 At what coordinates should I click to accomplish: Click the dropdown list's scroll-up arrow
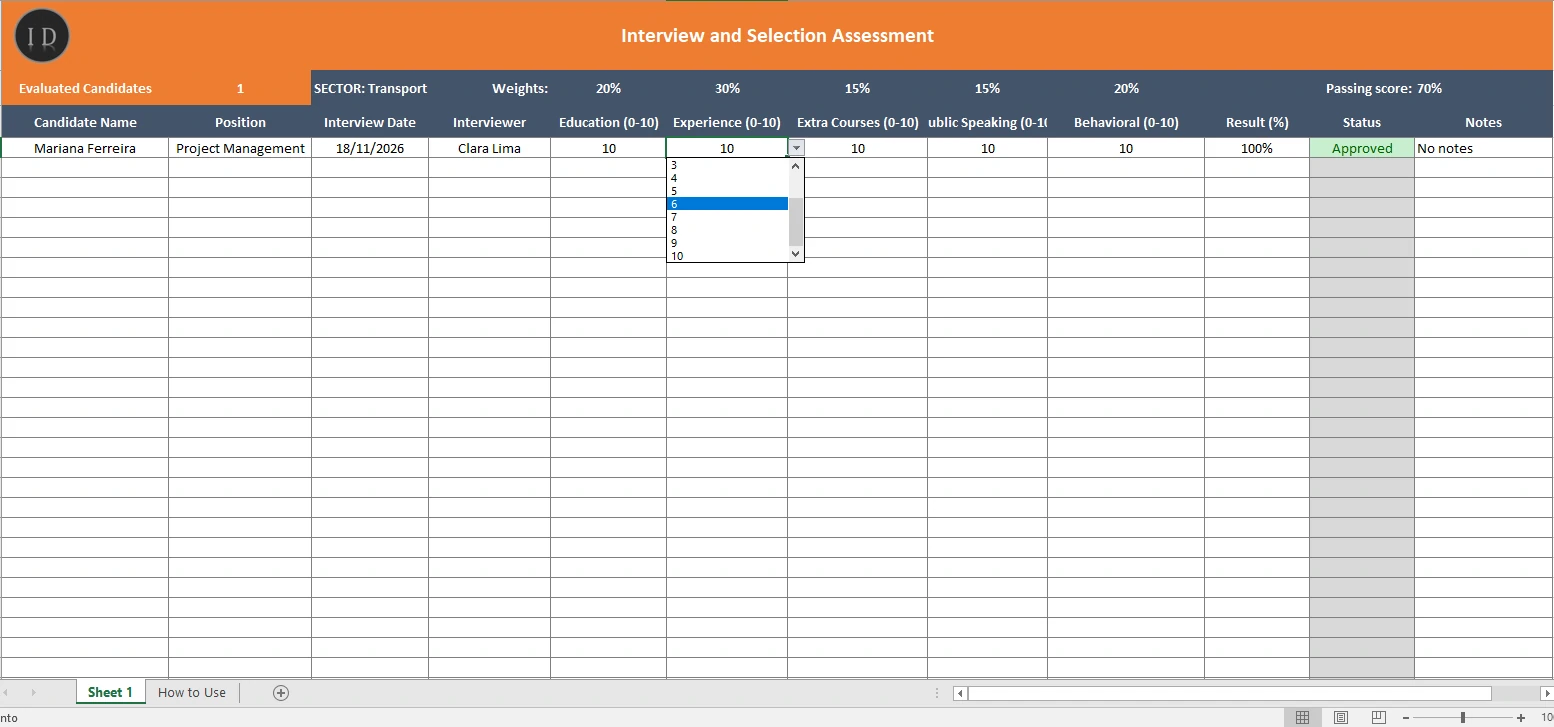click(x=796, y=166)
